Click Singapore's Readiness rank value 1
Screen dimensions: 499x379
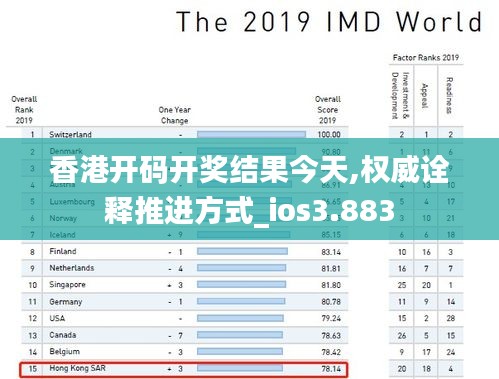click(450, 285)
